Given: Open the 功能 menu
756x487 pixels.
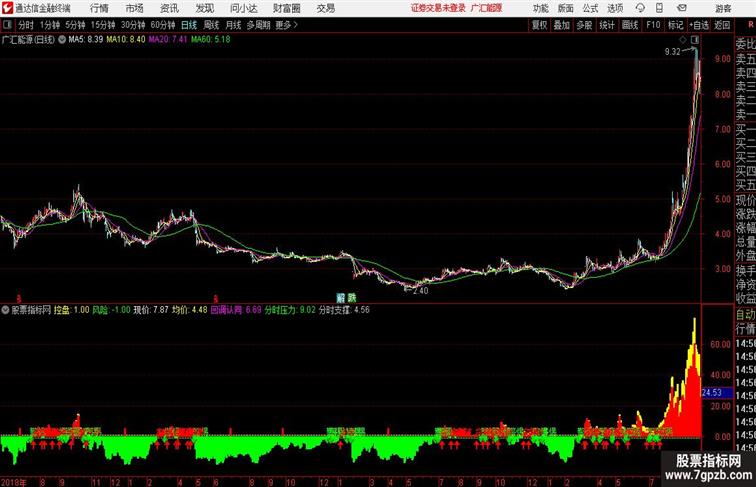Looking at the screenshot, I should pos(540,8).
